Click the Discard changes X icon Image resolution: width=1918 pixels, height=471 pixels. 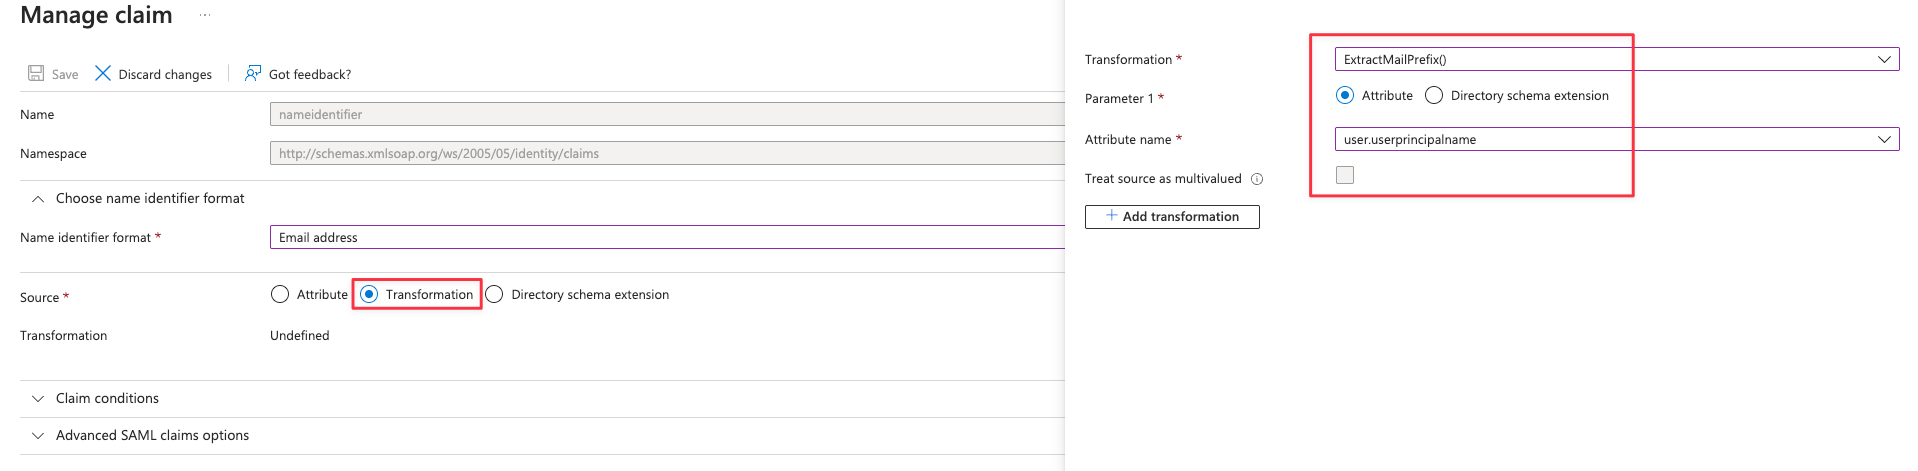(x=103, y=74)
